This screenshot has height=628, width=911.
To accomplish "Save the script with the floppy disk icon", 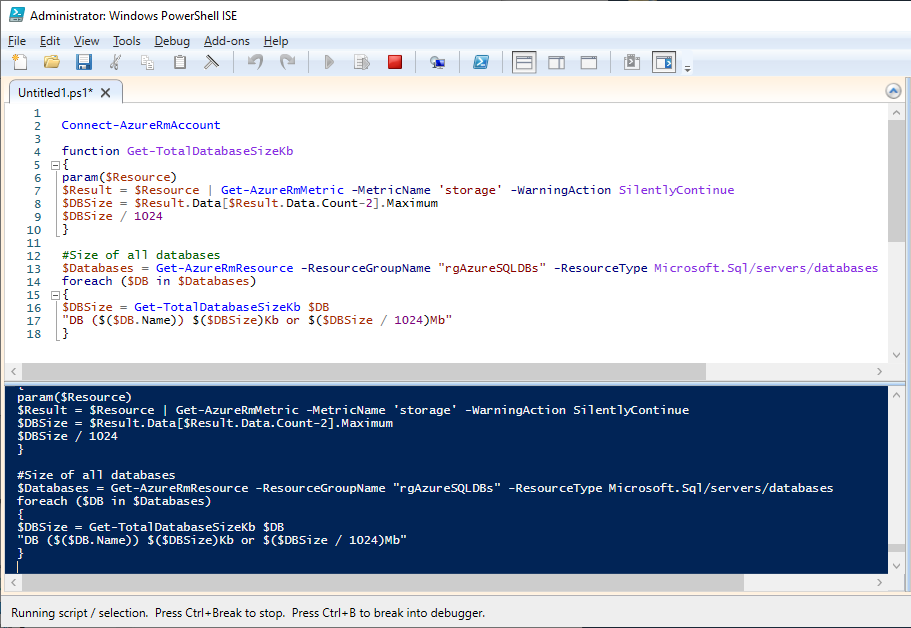I will coord(84,62).
